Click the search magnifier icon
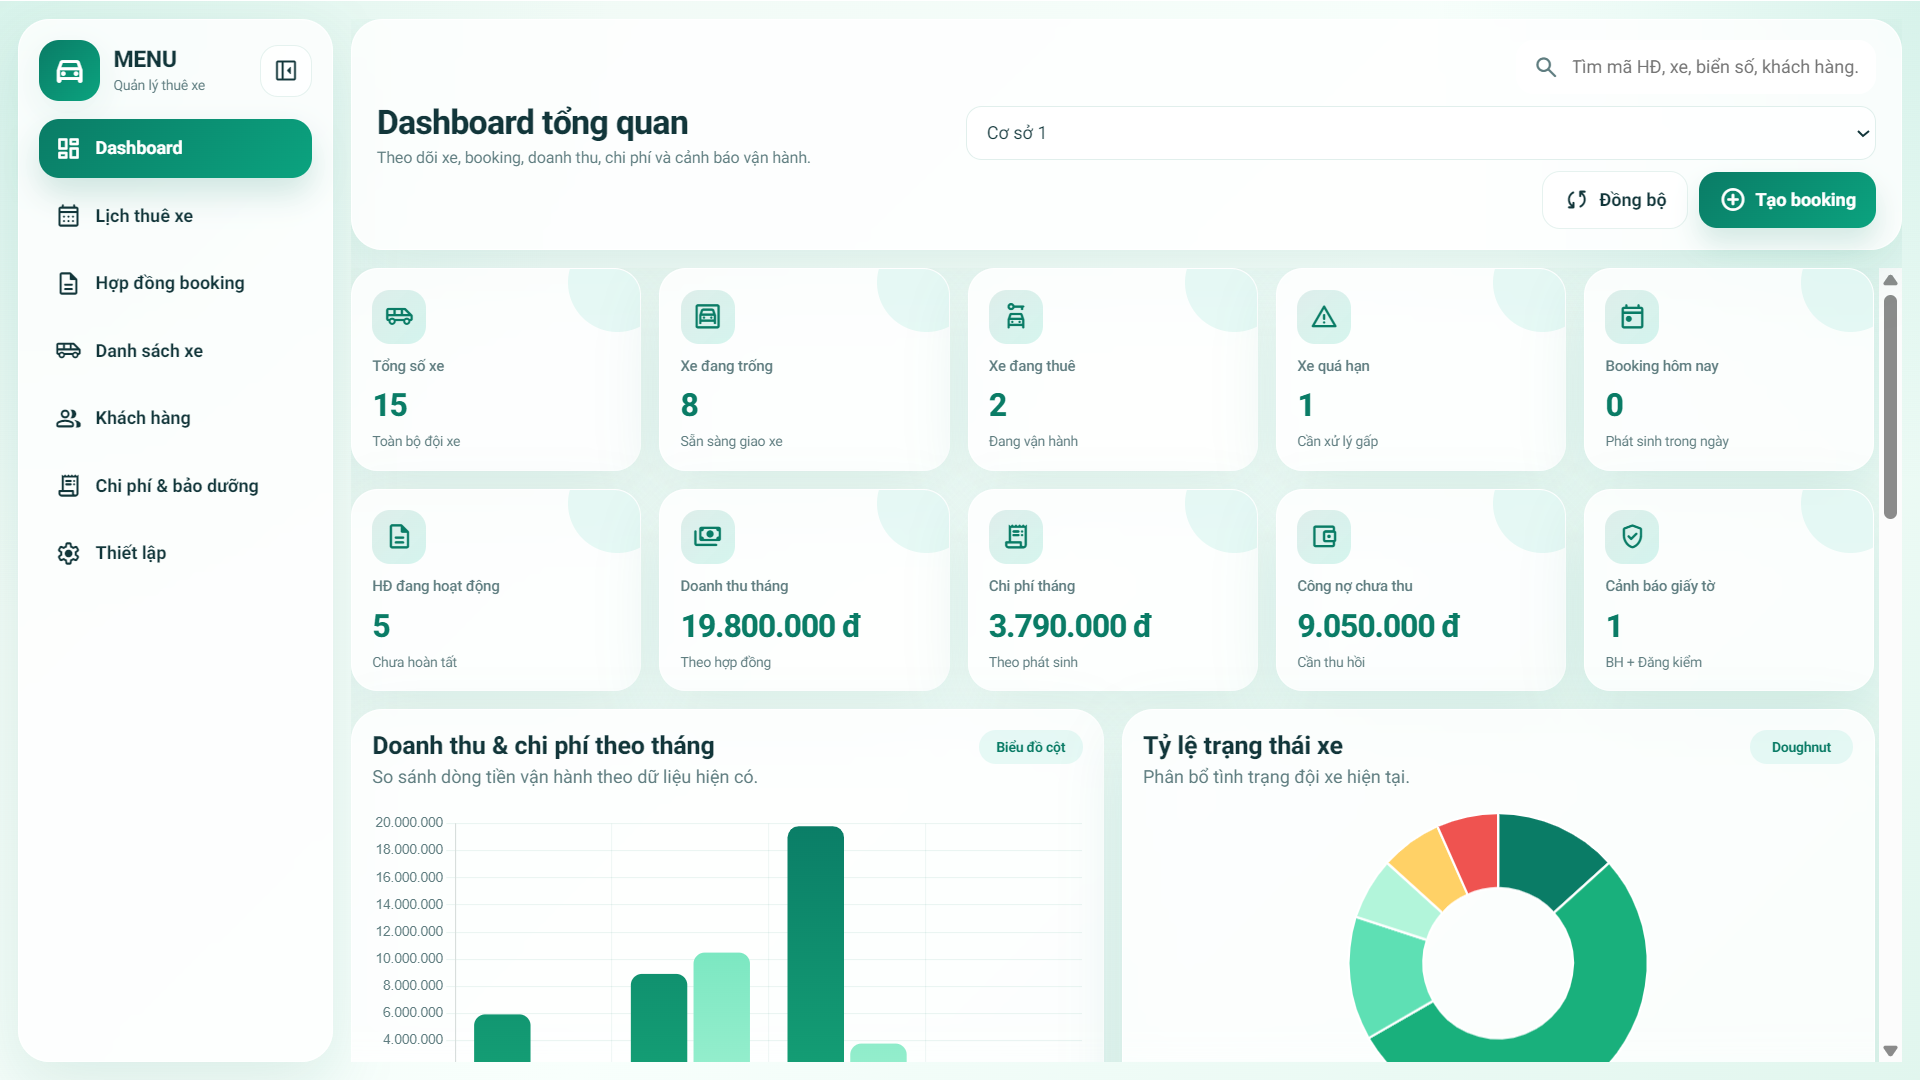This screenshot has height=1080, width=1920. coord(1545,66)
